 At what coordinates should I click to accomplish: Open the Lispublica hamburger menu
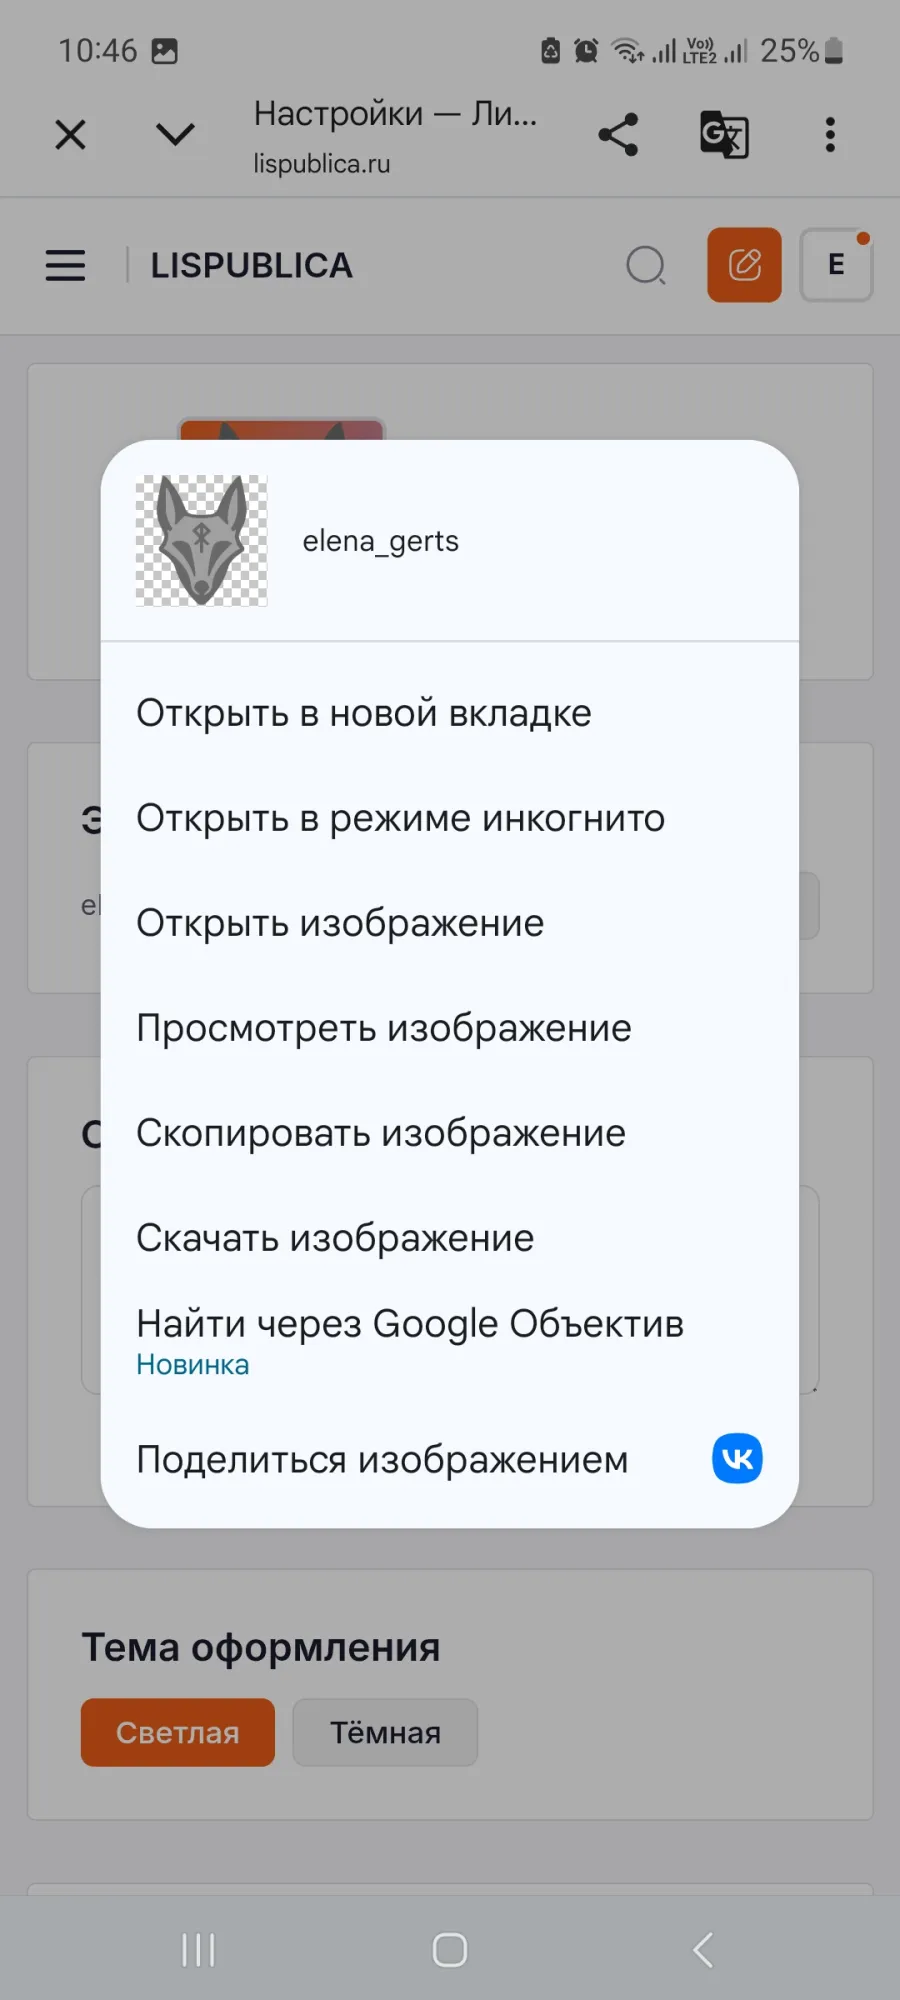point(65,265)
